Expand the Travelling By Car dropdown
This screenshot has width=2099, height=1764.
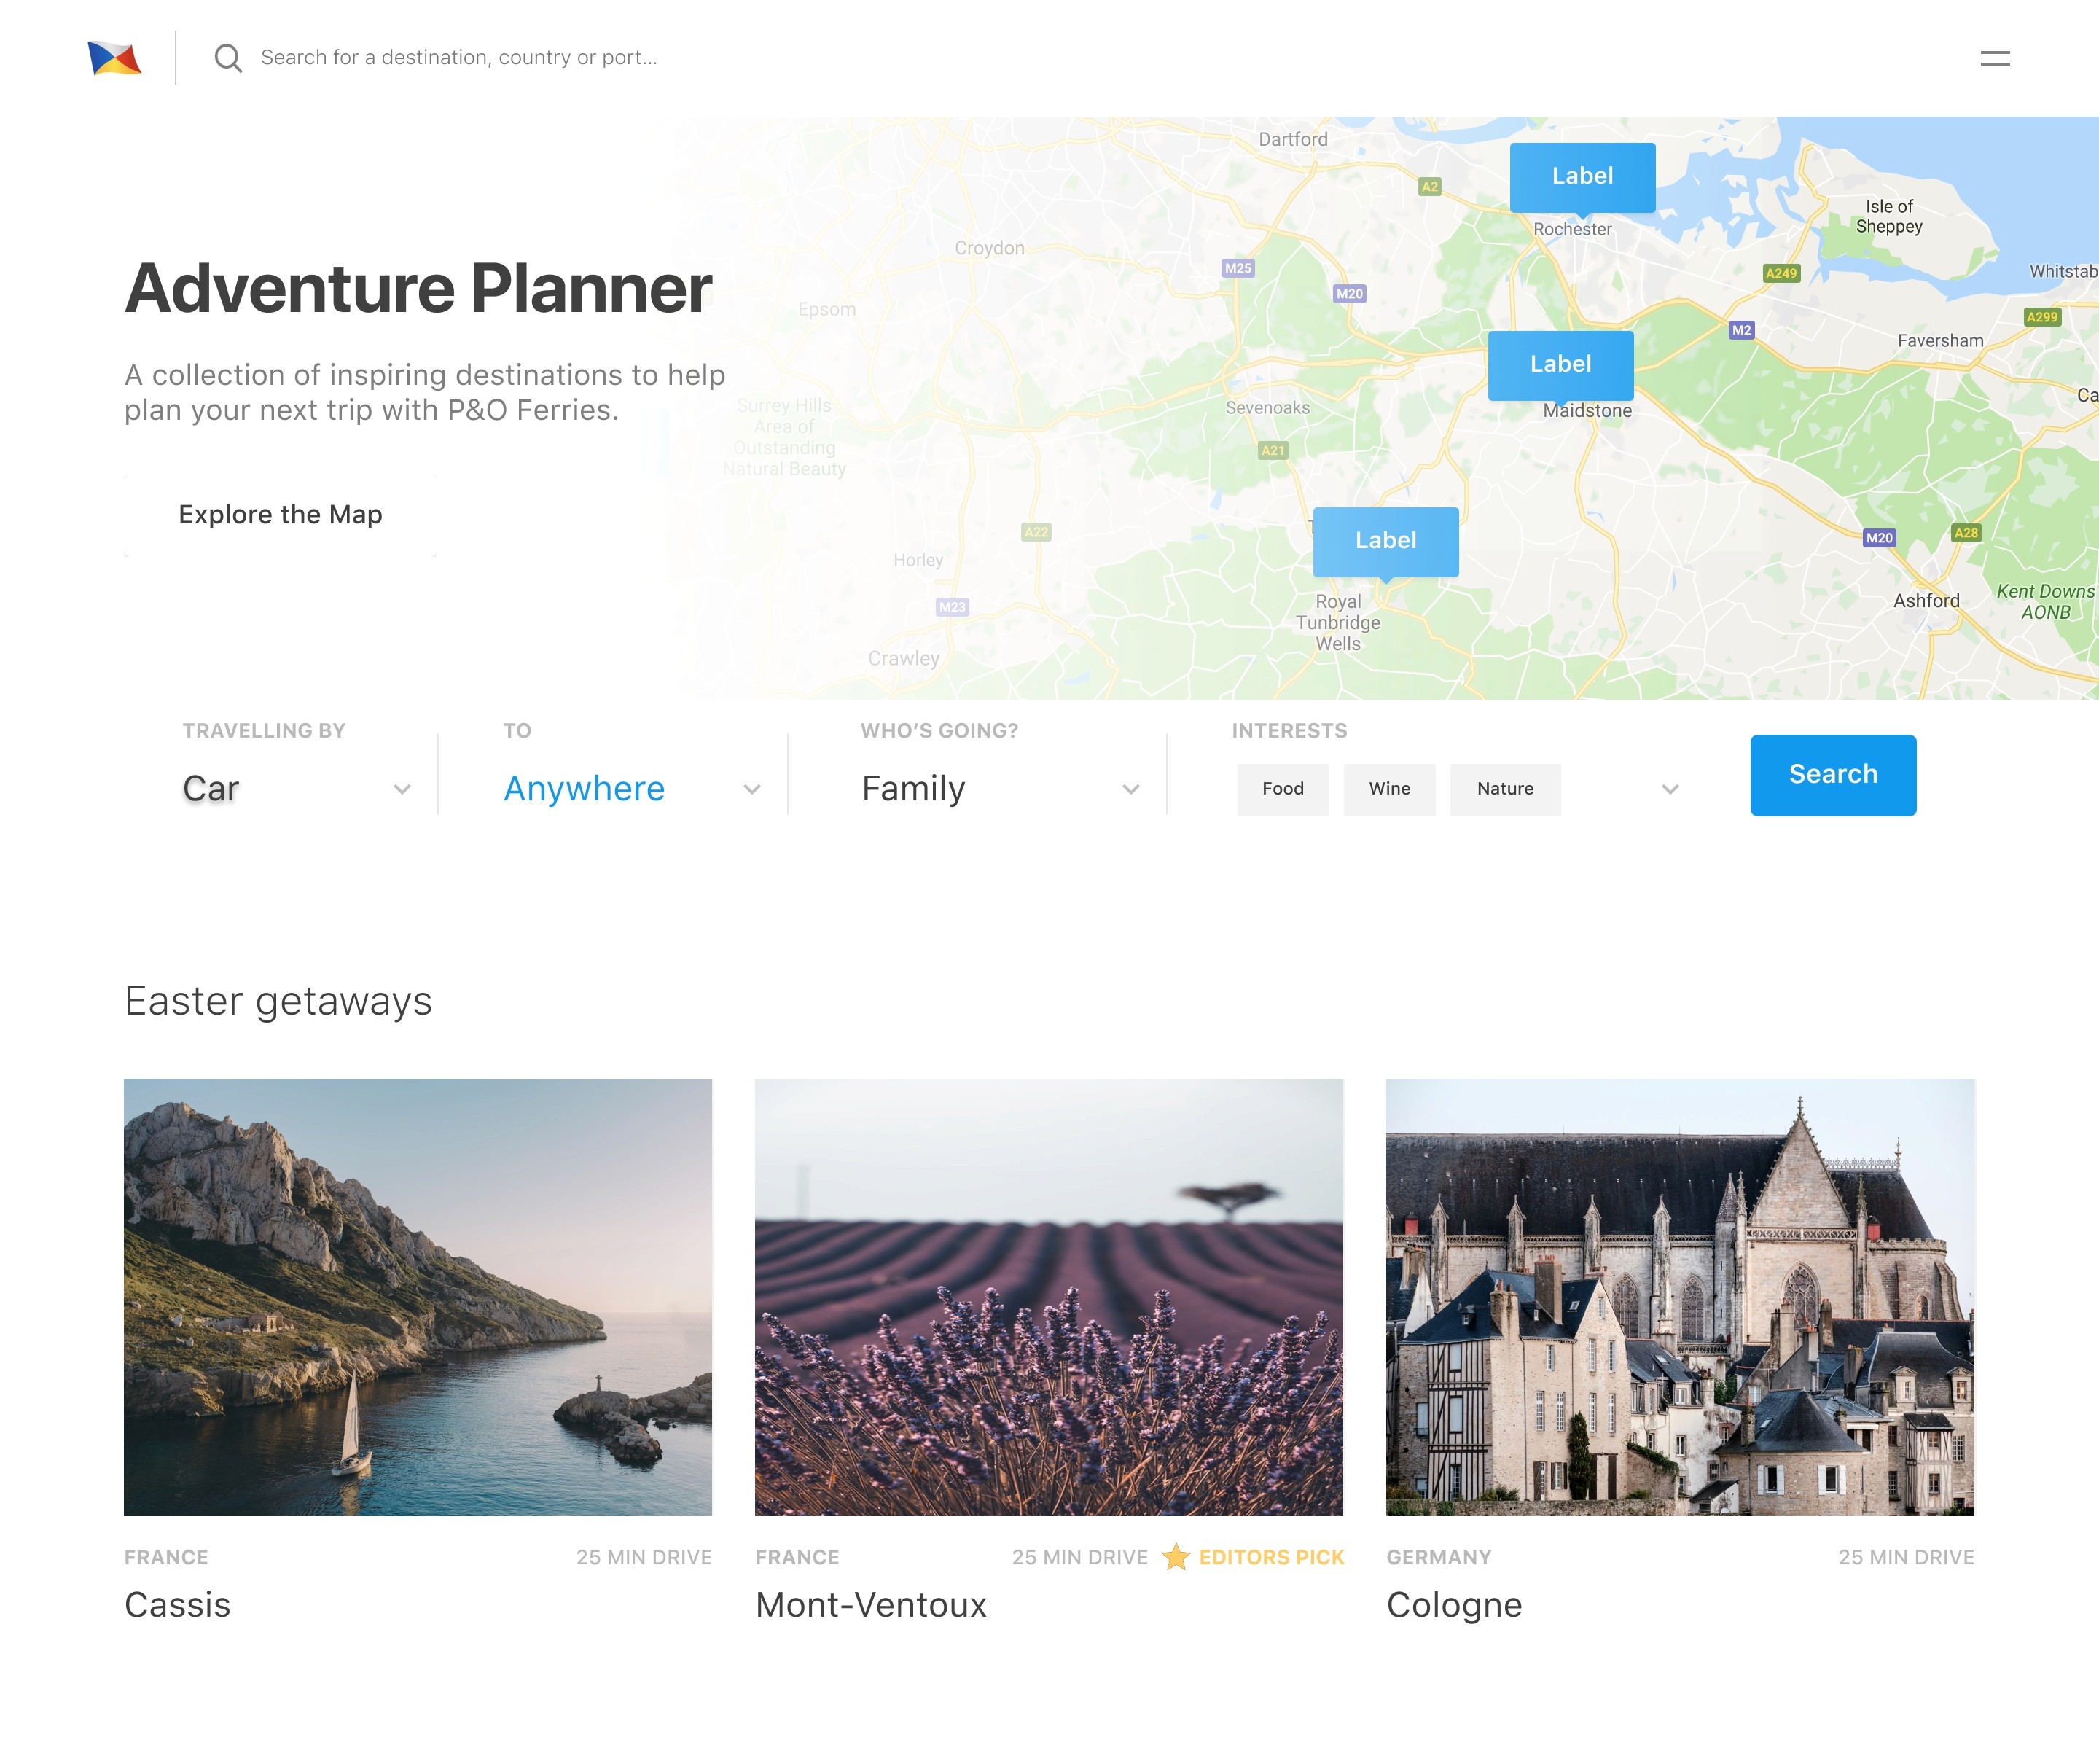click(402, 789)
